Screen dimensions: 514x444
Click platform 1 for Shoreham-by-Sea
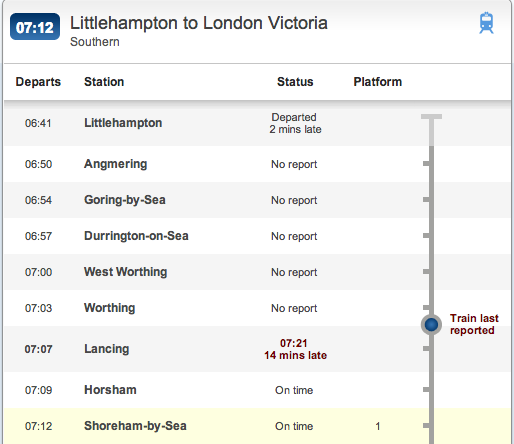[378, 426]
